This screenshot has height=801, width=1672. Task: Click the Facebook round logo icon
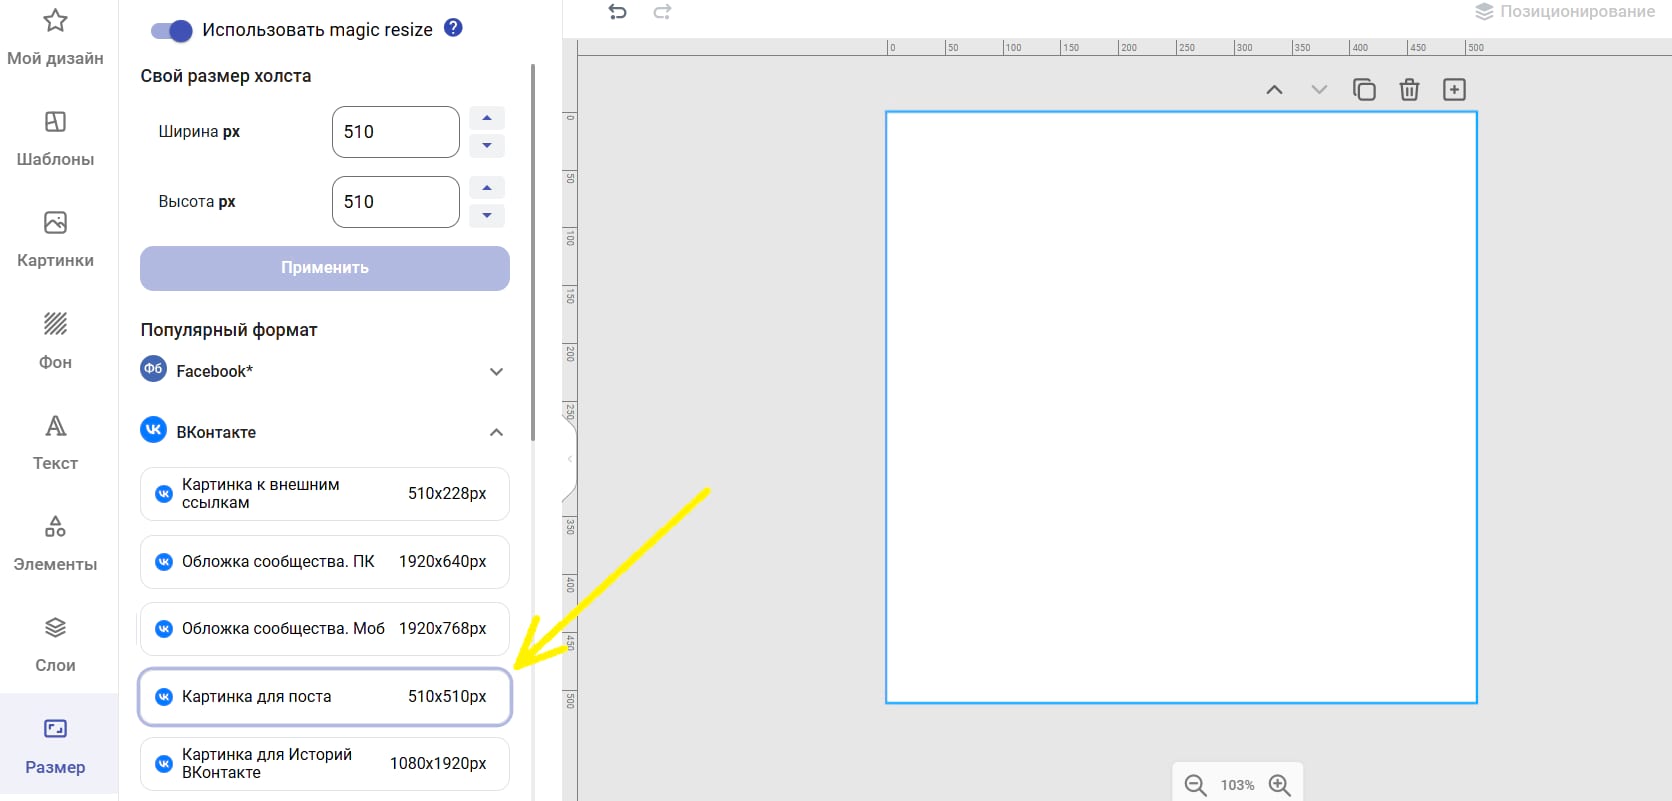click(x=153, y=369)
